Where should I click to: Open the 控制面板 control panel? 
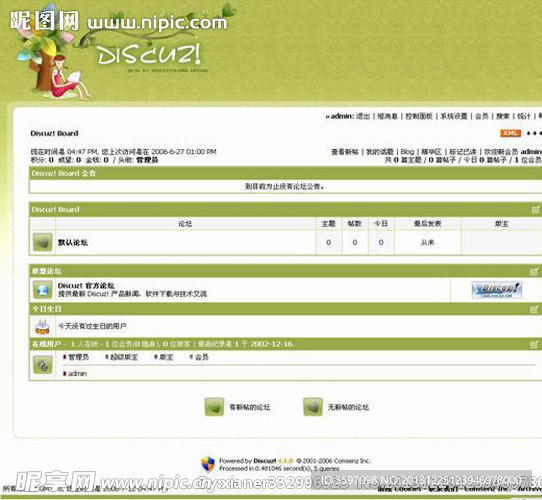[x=419, y=116]
